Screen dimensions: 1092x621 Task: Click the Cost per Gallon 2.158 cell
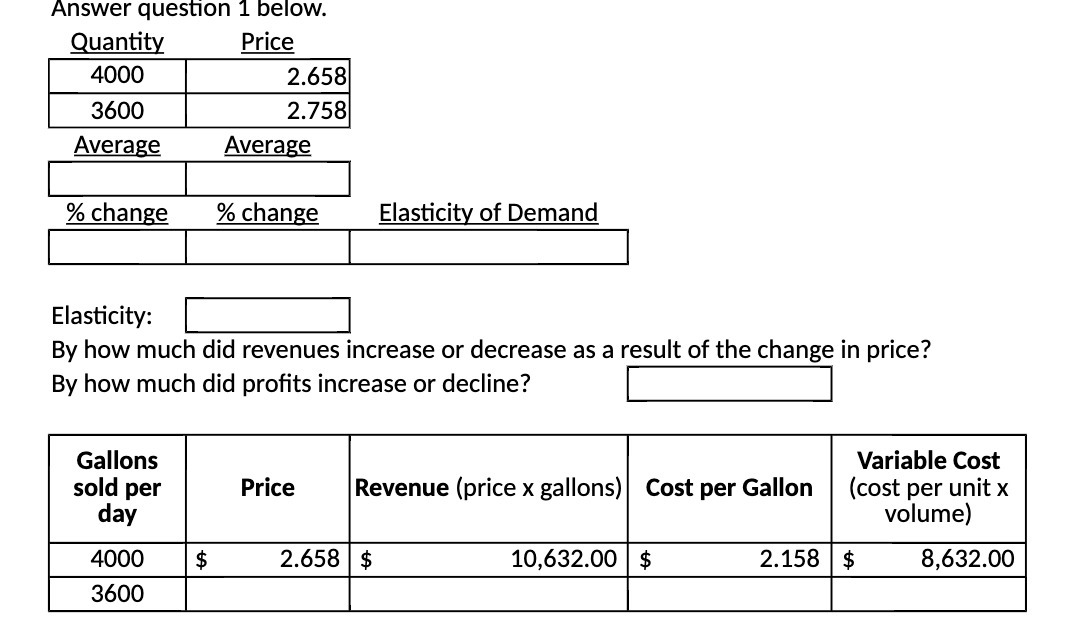coord(729,559)
